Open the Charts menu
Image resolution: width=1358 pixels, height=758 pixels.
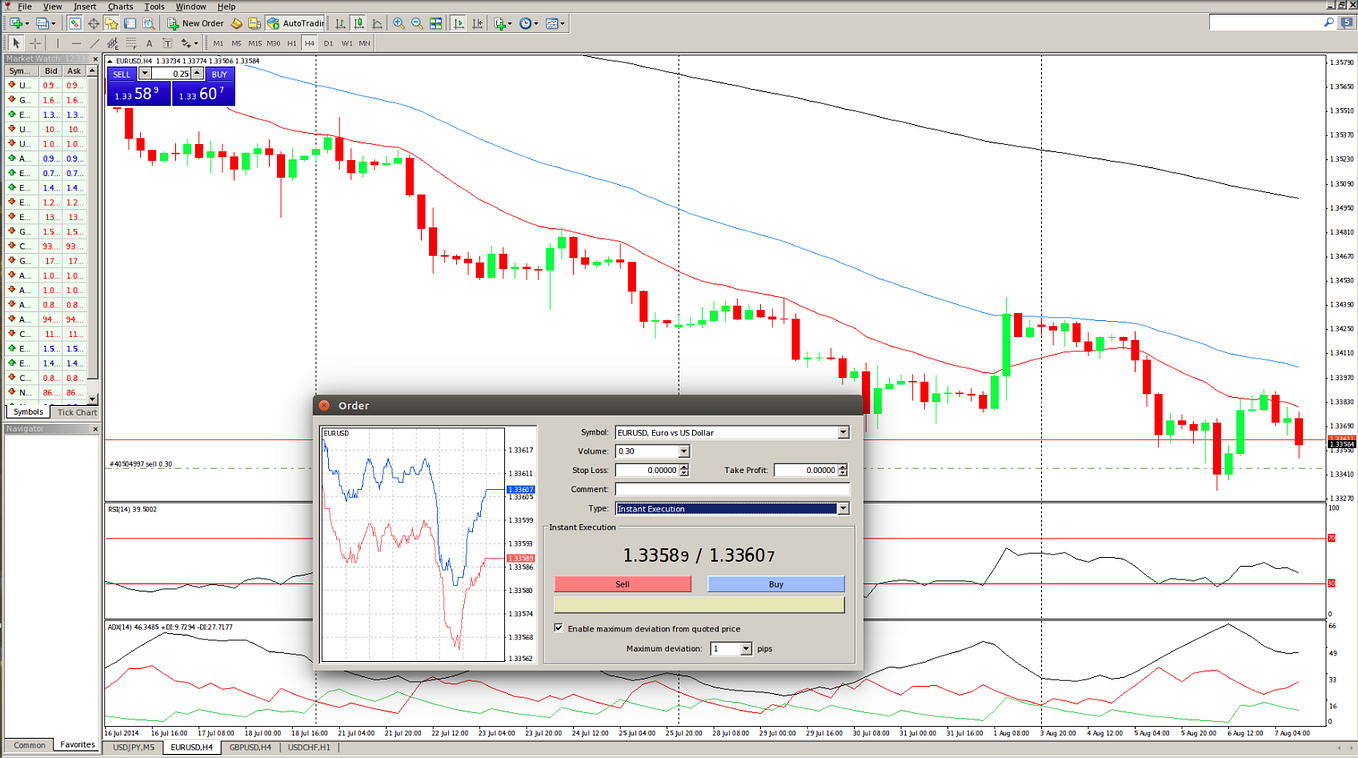coord(119,6)
